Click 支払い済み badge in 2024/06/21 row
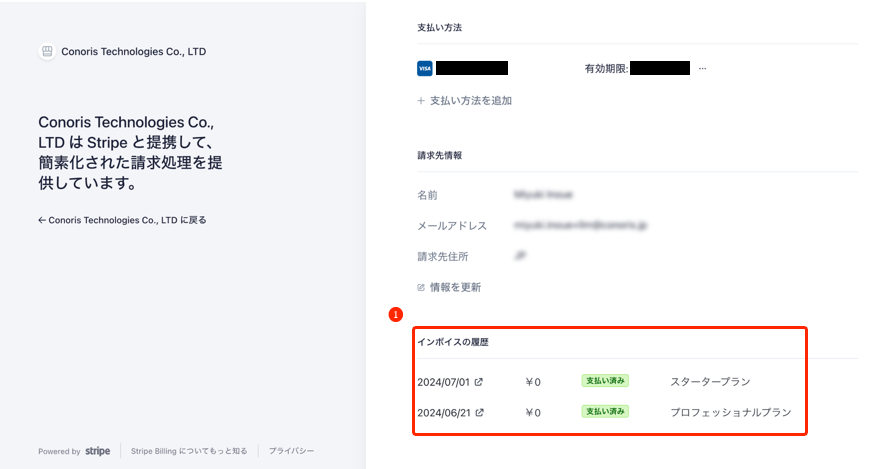The height and width of the screenshot is (469, 872). [x=605, y=412]
